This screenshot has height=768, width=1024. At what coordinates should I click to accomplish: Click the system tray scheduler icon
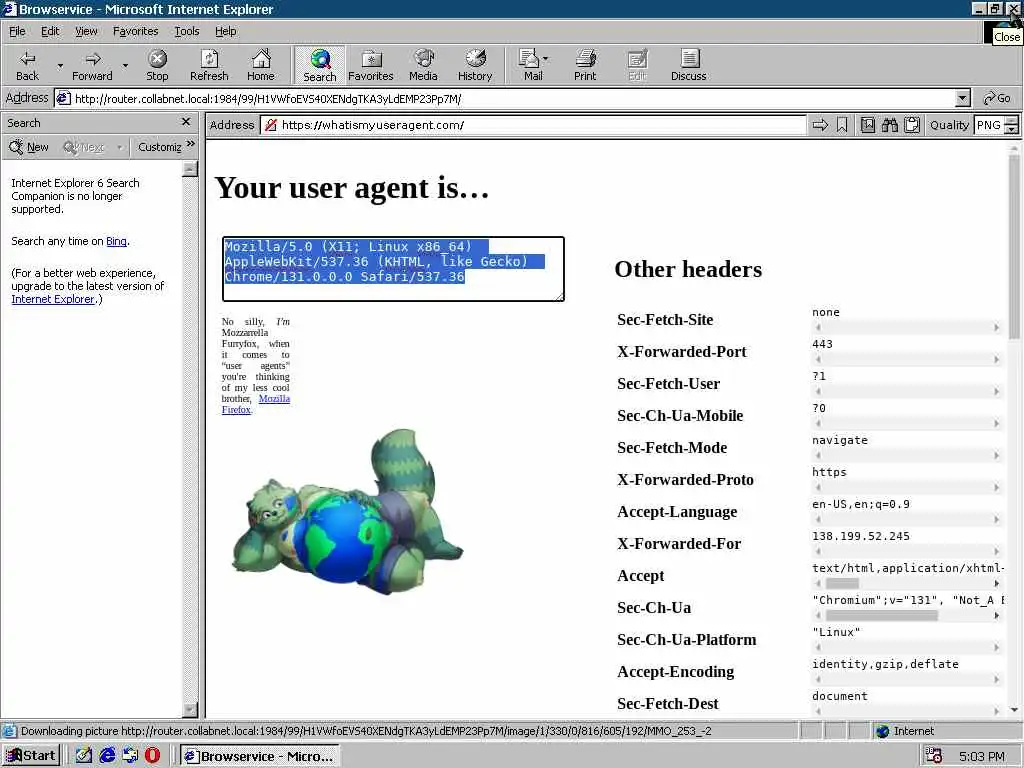(x=934, y=756)
